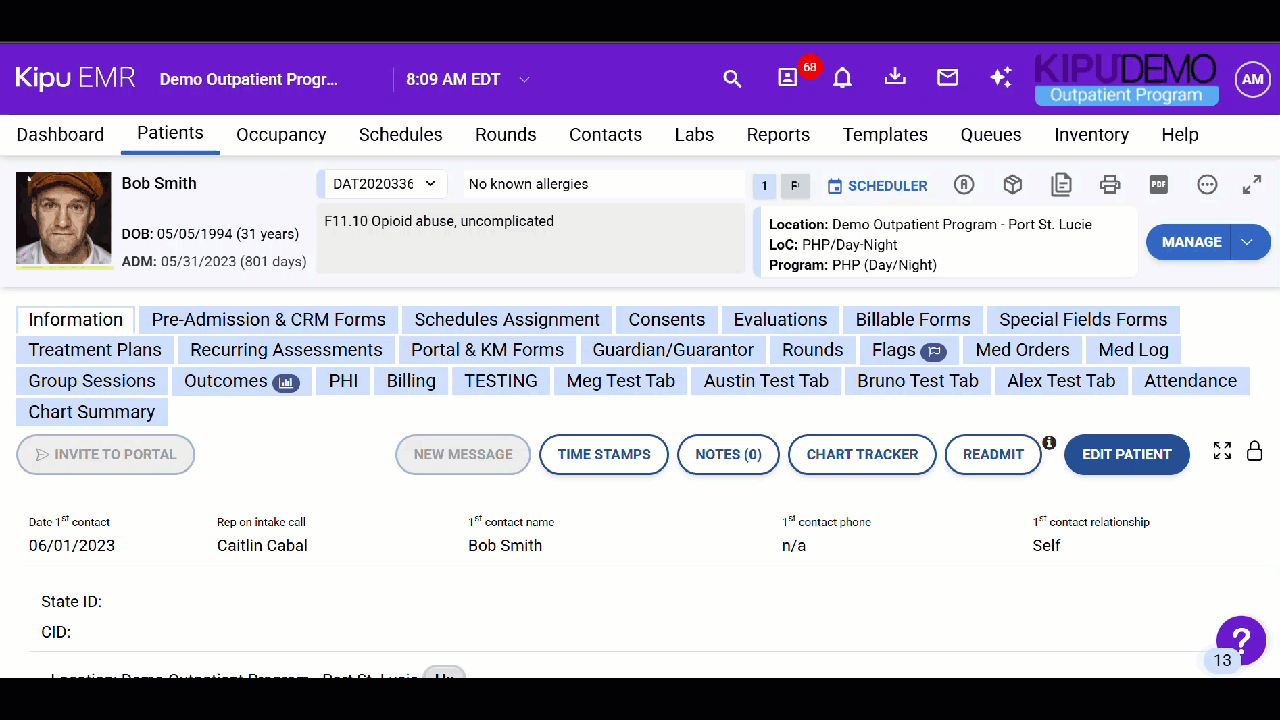Click Bob Smith's patient photo

pos(64,219)
